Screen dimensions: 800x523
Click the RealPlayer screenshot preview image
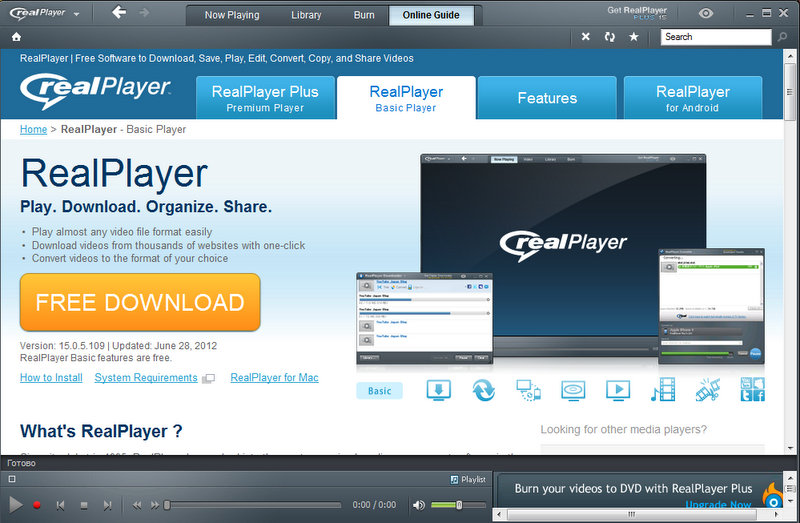561,259
